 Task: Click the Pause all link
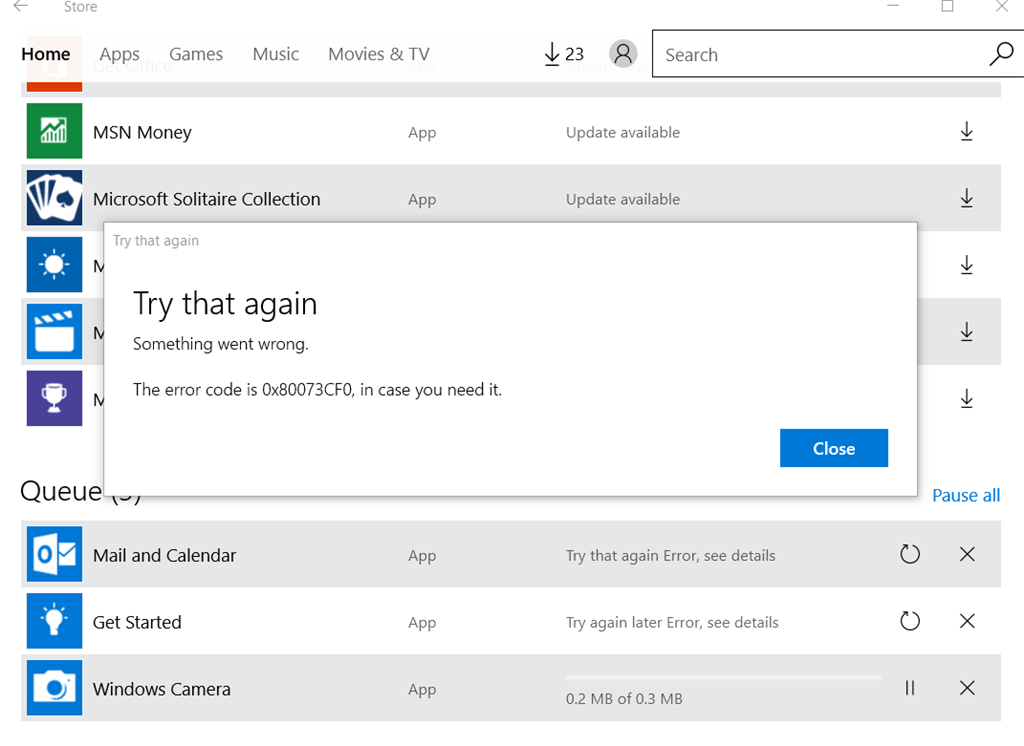click(x=966, y=495)
